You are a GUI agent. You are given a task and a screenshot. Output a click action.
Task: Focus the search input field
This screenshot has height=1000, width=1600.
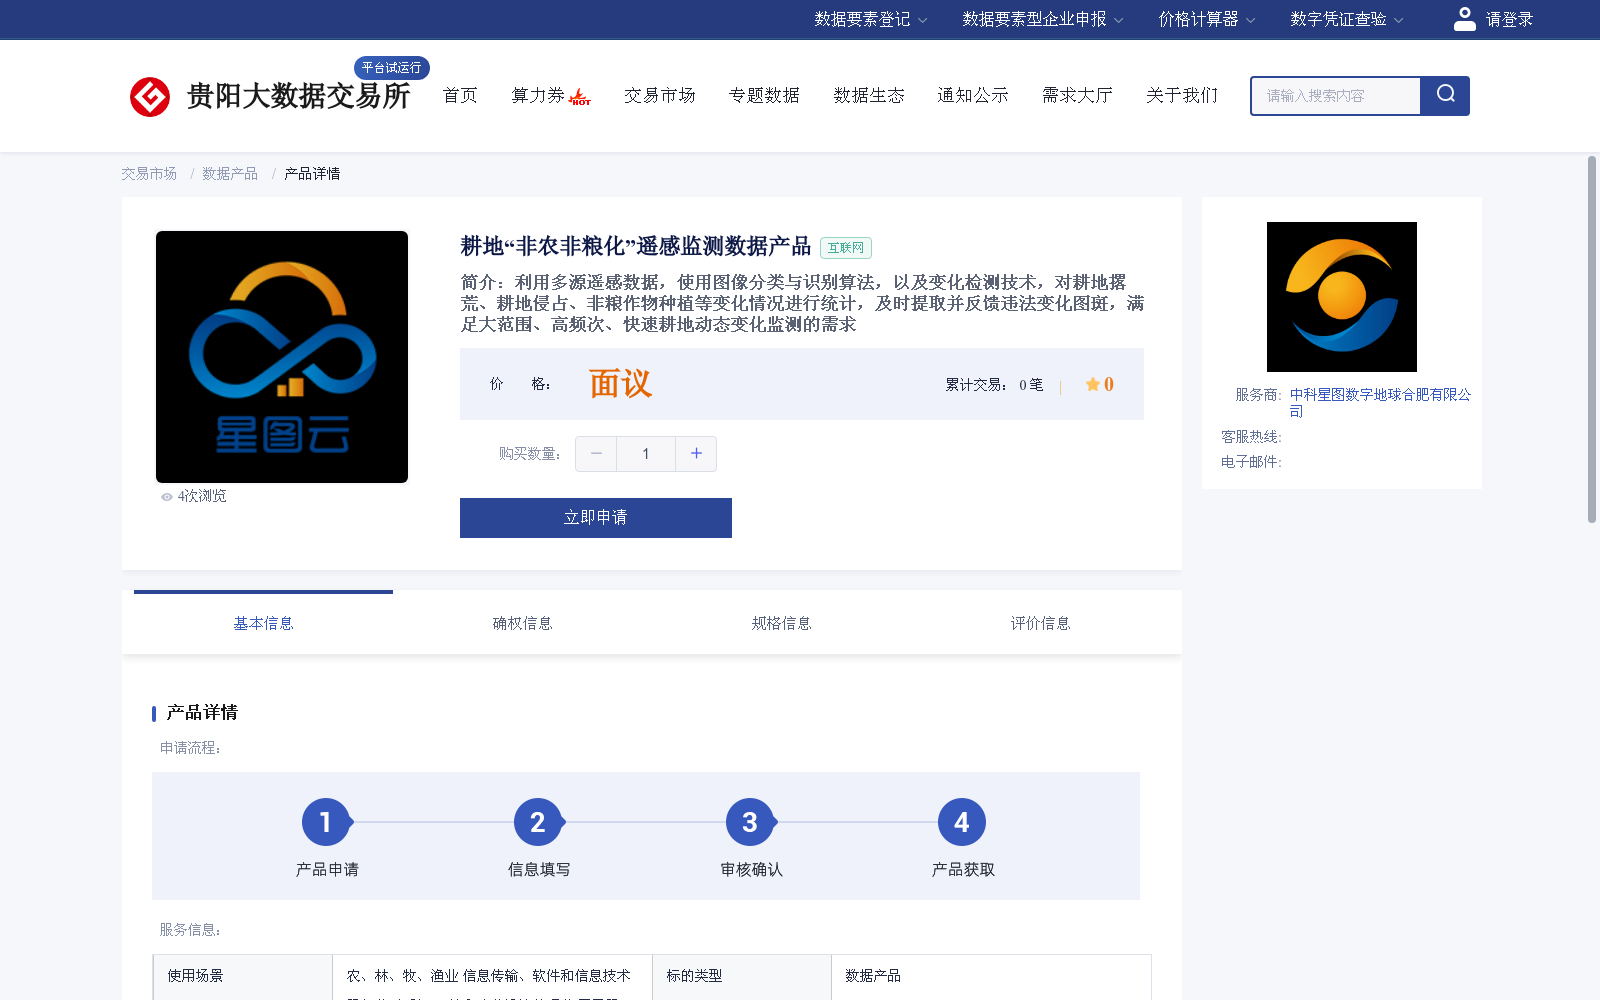(x=1336, y=96)
